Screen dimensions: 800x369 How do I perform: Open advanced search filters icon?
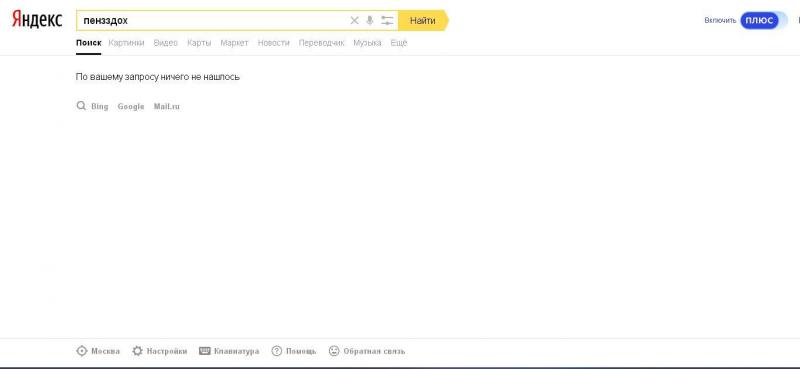point(387,20)
